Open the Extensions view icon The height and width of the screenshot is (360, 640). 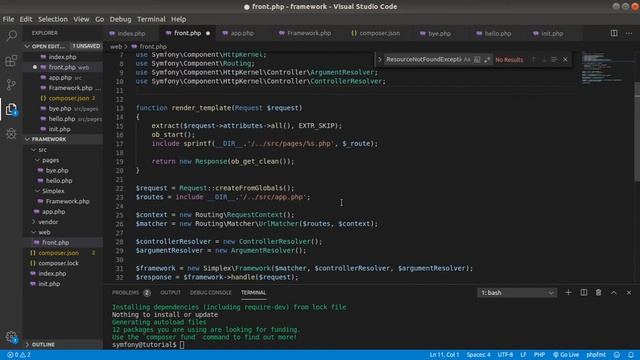tap(11, 61)
